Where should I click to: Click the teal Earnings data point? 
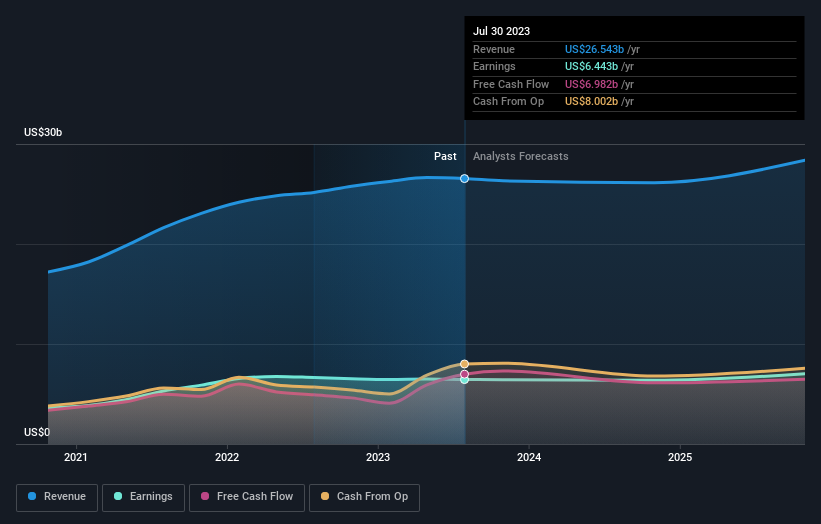coord(464,380)
